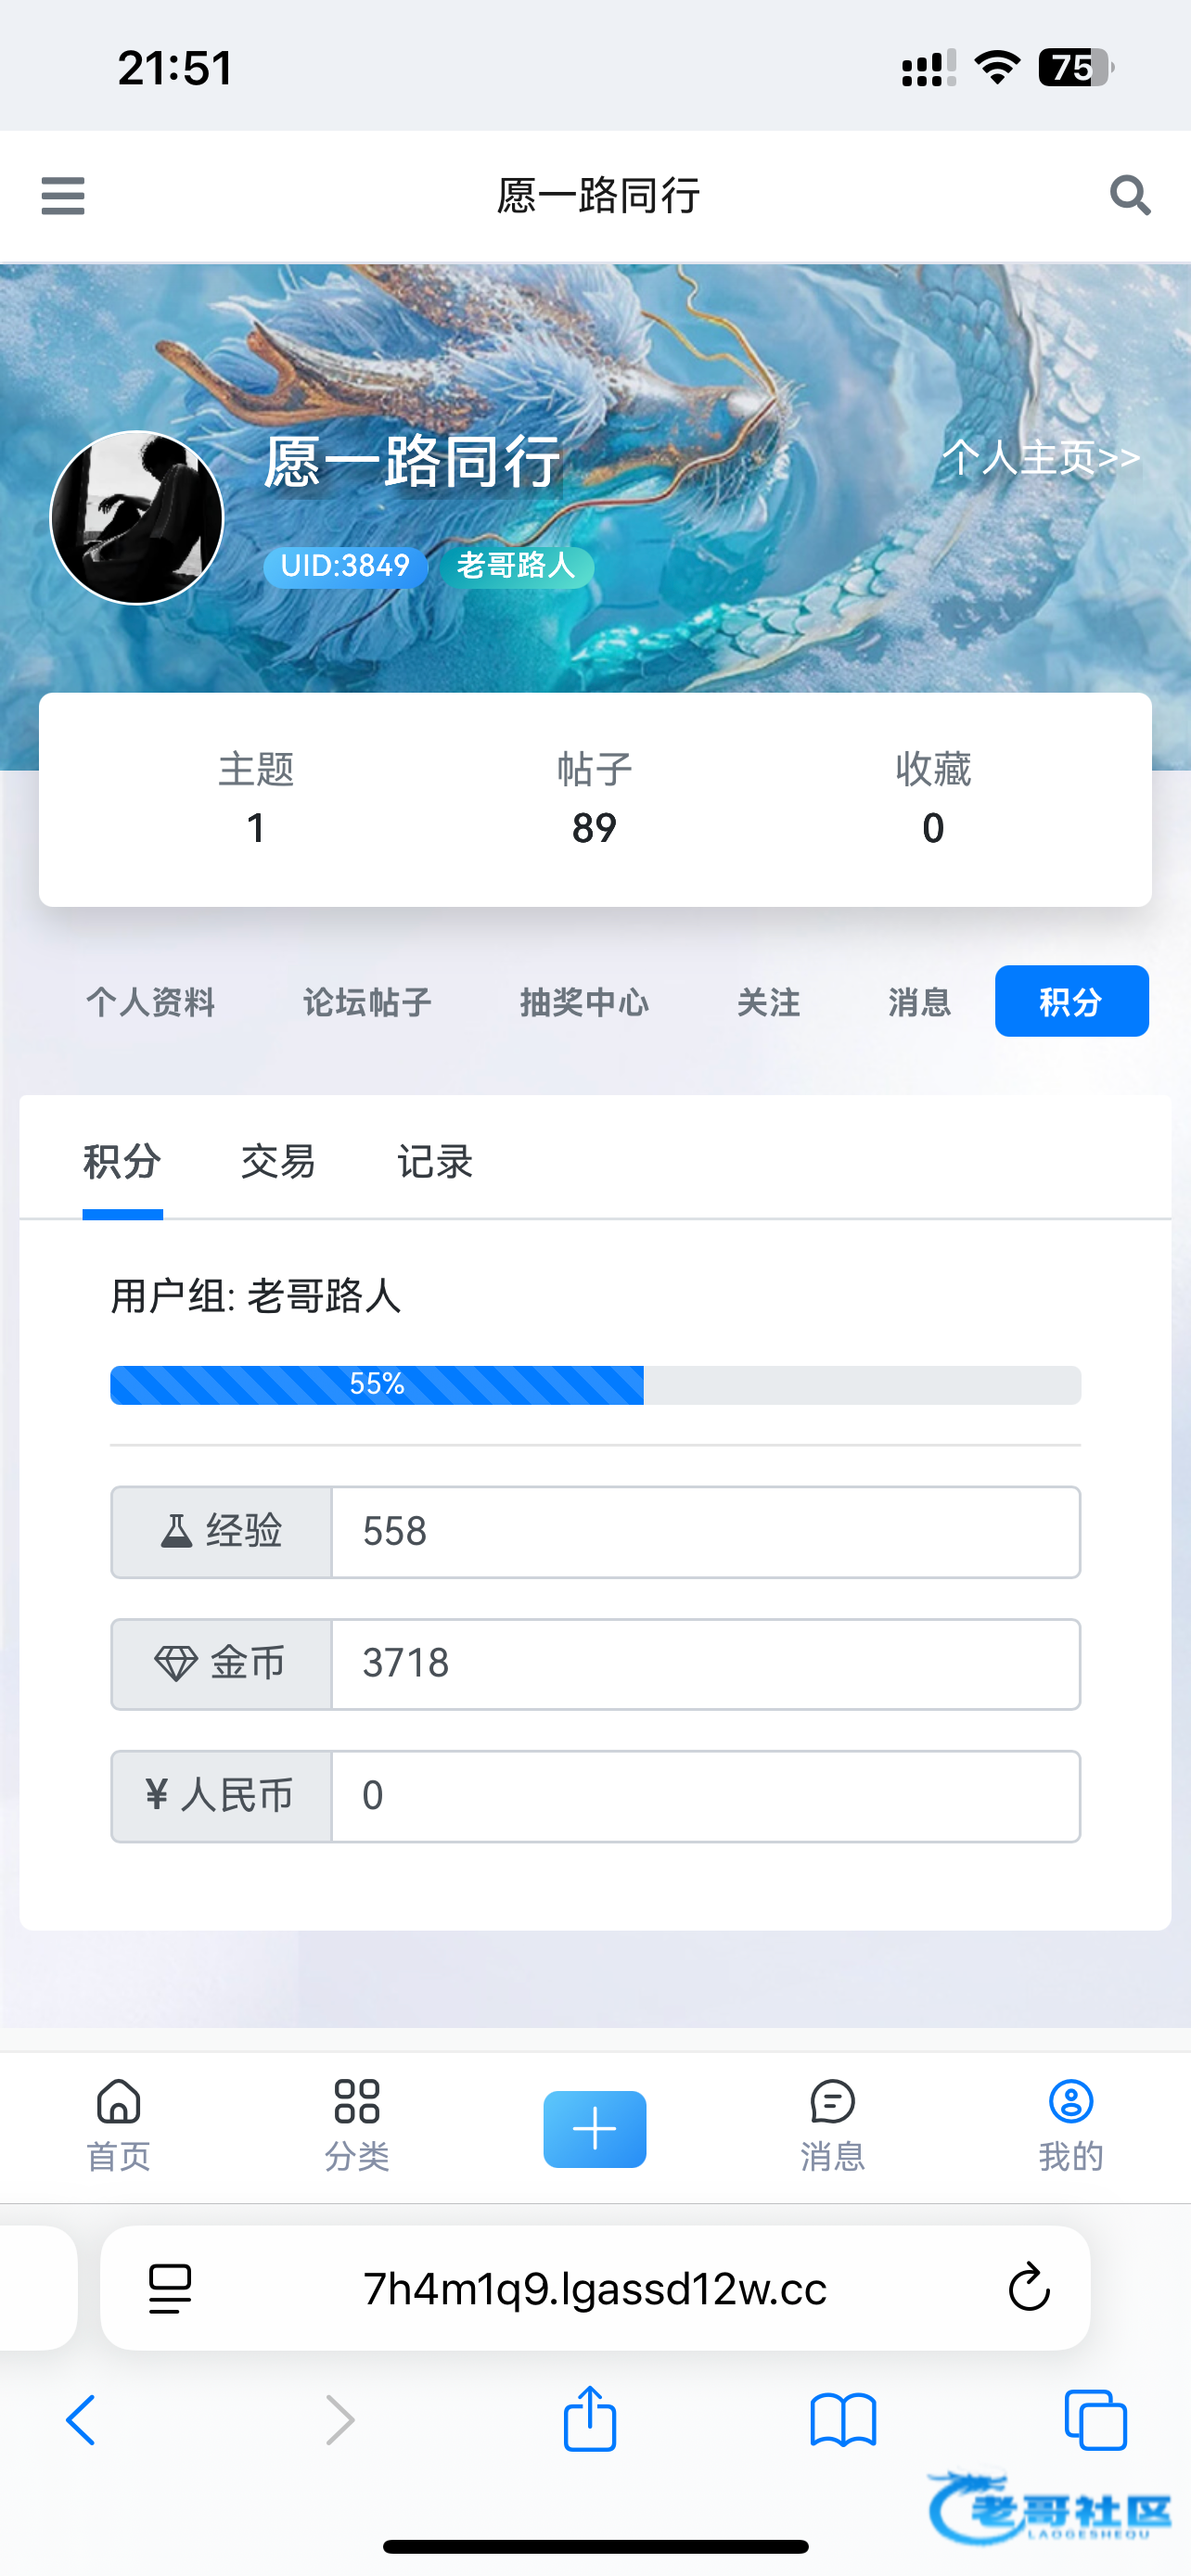Switch to 记录 tab
1191x2576 pixels.
click(435, 1162)
